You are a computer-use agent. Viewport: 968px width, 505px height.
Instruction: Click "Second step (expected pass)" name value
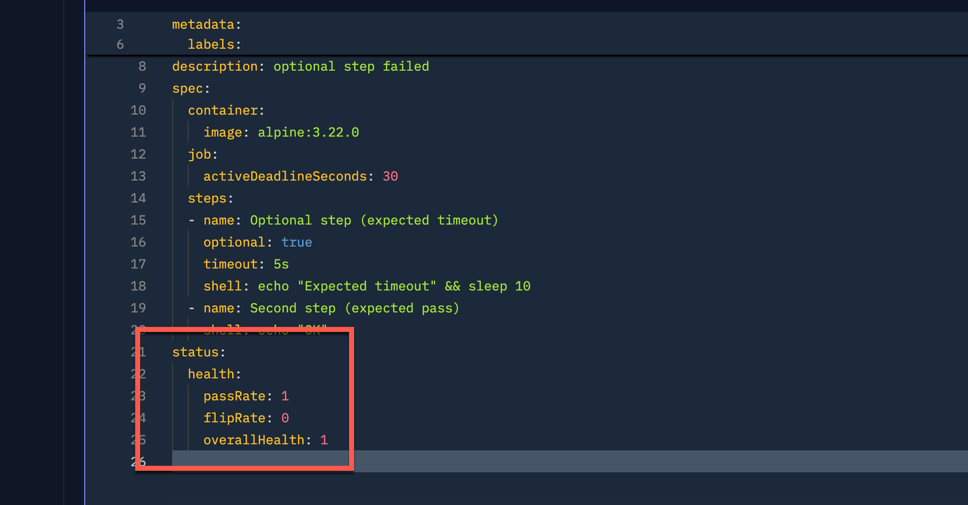[x=354, y=308]
